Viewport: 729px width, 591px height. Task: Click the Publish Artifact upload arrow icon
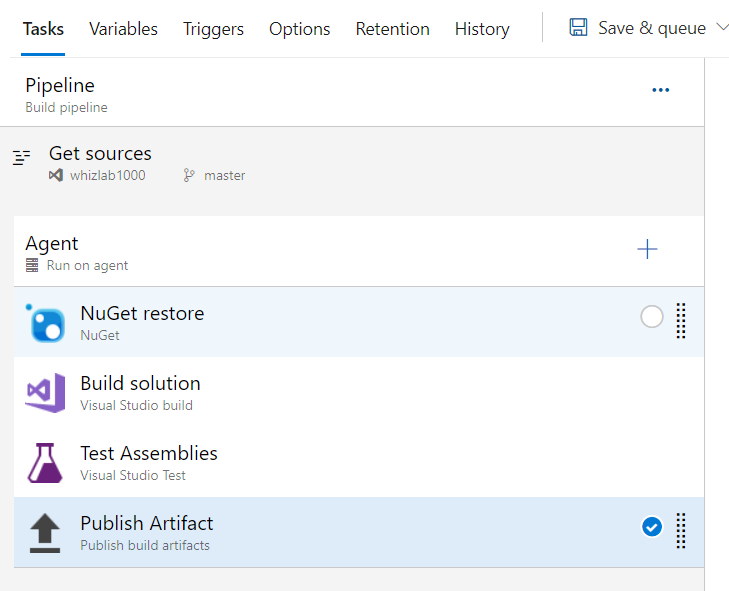click(x=45, y=533)
